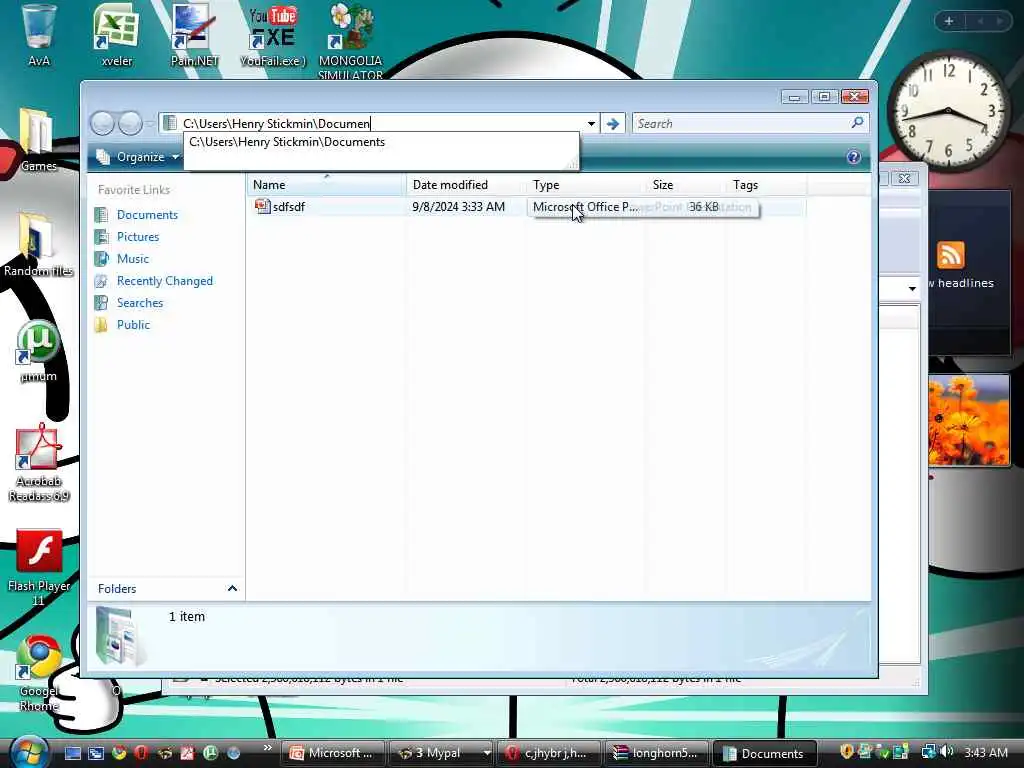This screenshot has width=1024, height=768.
Task: Close the background window behind Explorer
Action: point(904,178)
